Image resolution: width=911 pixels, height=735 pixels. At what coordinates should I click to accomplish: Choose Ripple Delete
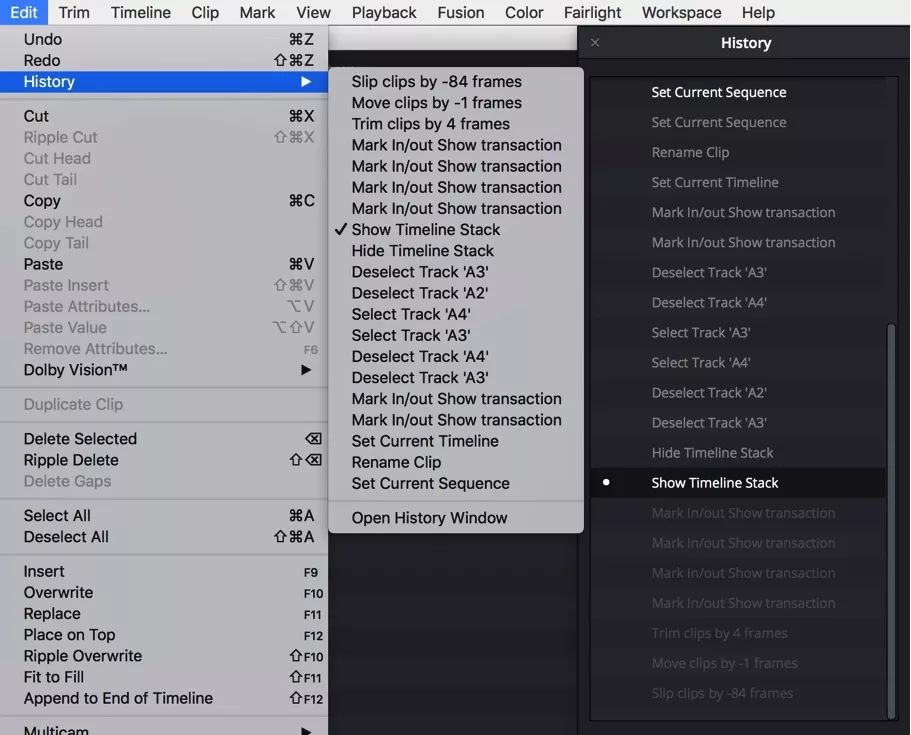tap(164, 460)
